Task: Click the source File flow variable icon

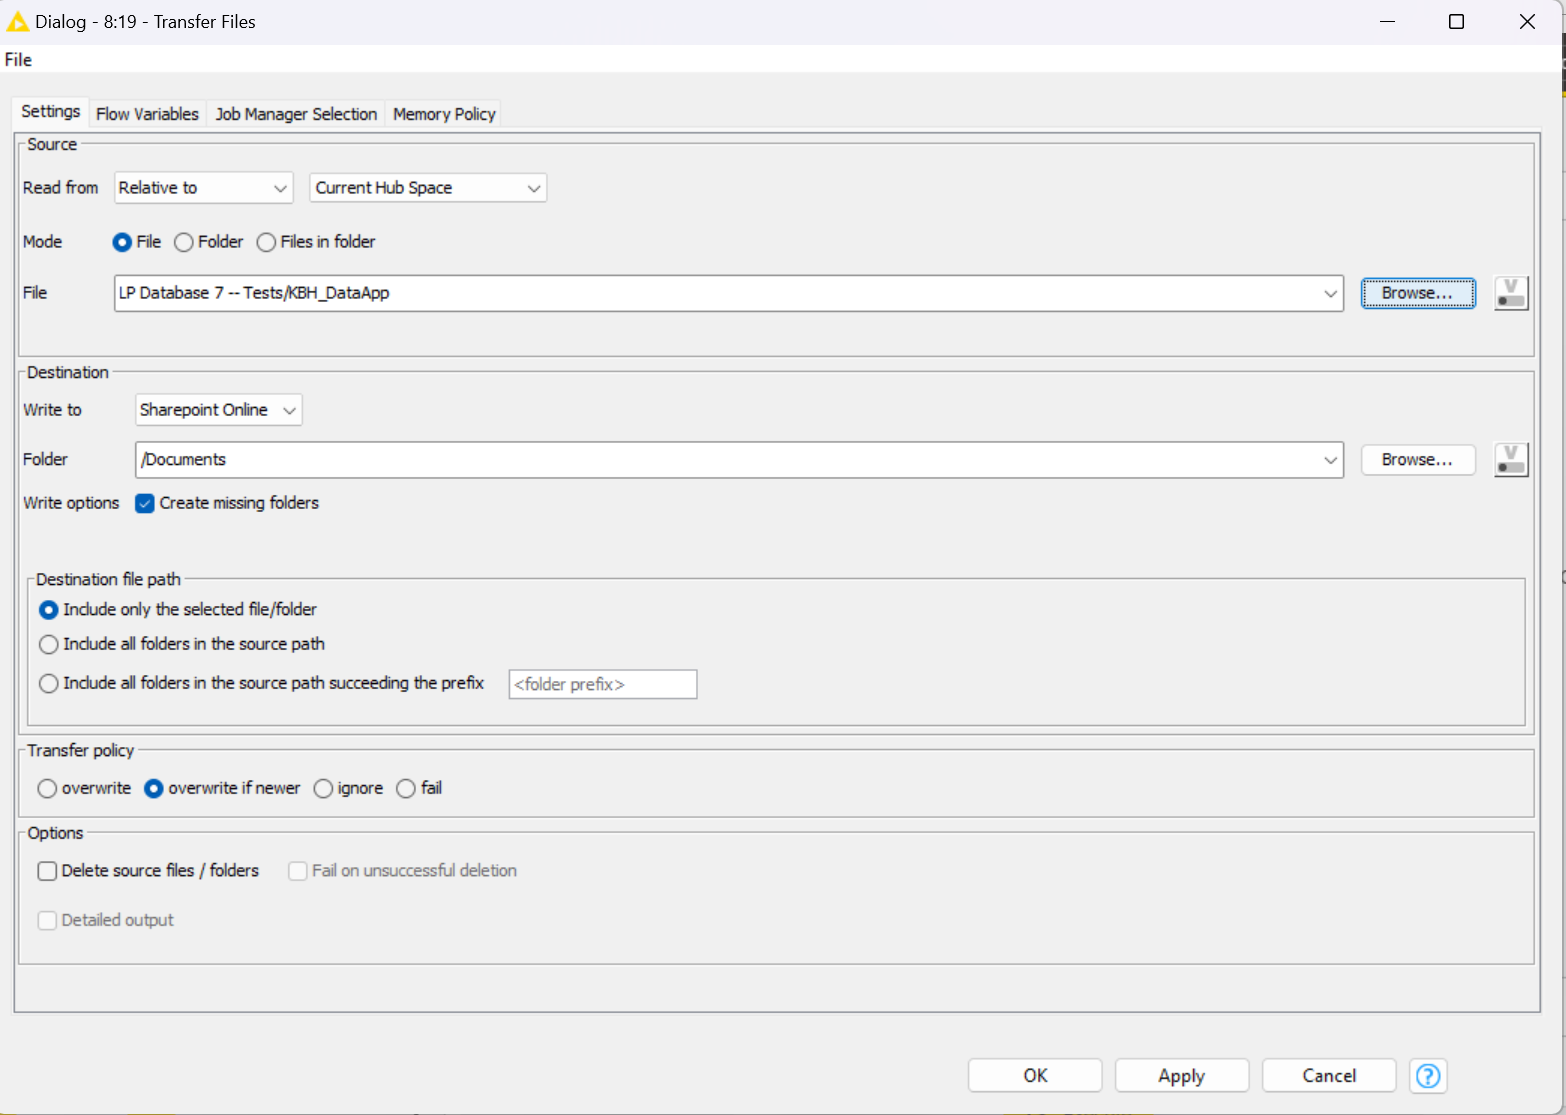Action: [1511, 293]
